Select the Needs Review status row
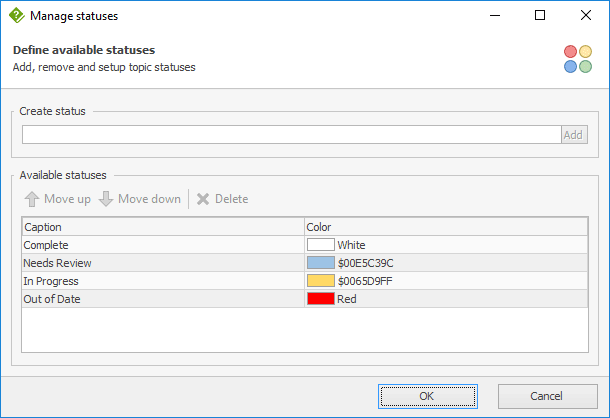610x418 pixels. (305, 263)
